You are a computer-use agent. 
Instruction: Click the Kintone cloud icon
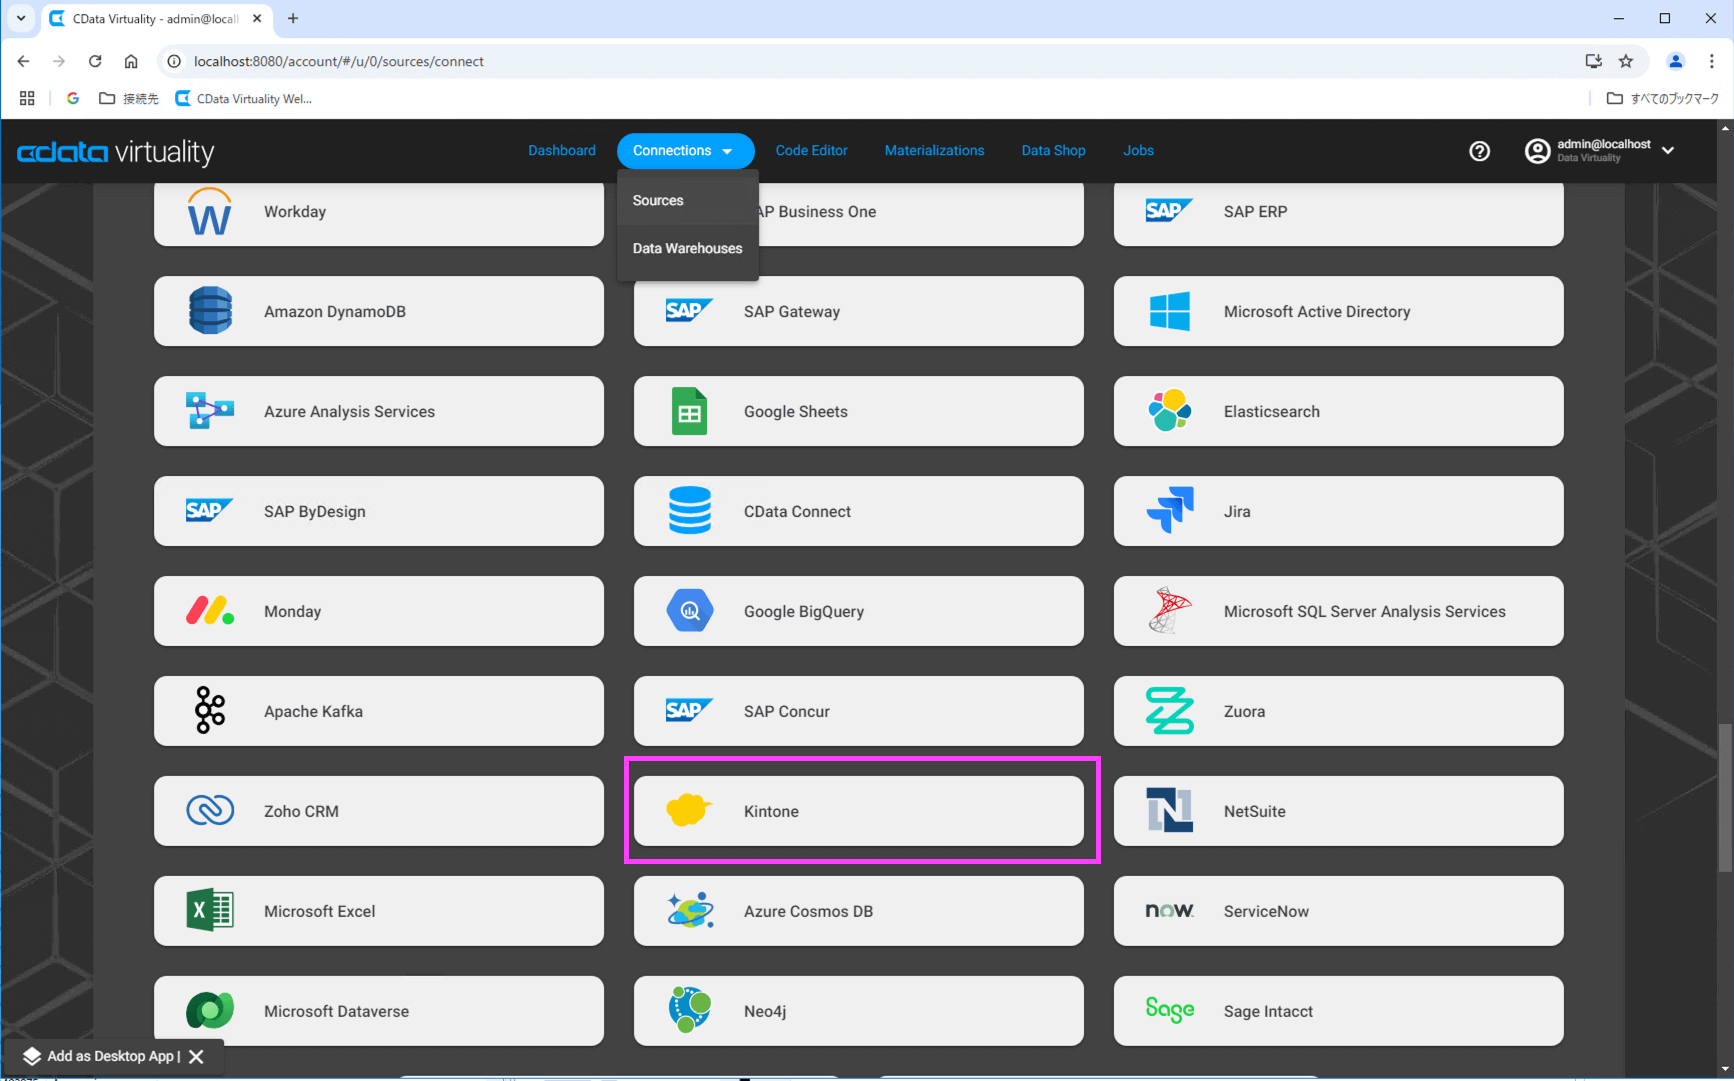tap(689, 810)
